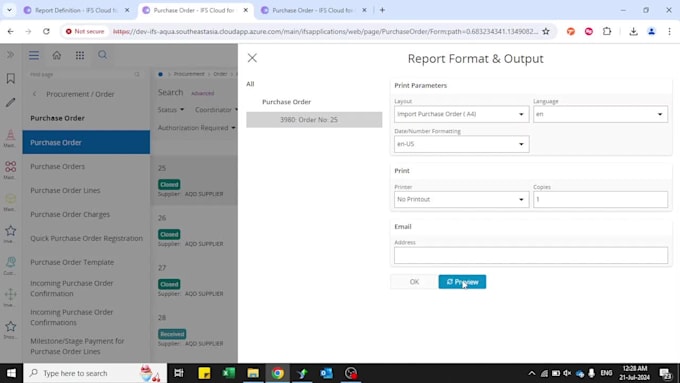Open Windows Start menu
Image resolution: width=680 pixels, height=383 pixels.
[11, 373]
